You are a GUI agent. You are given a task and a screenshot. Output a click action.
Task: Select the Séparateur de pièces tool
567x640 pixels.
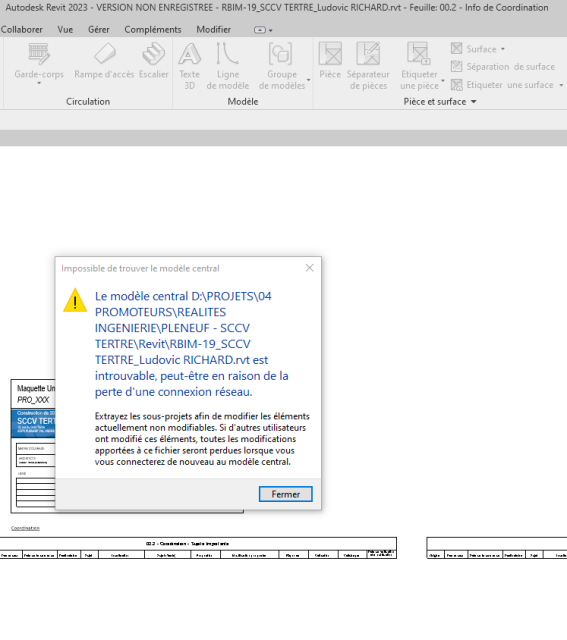[368, 66]
